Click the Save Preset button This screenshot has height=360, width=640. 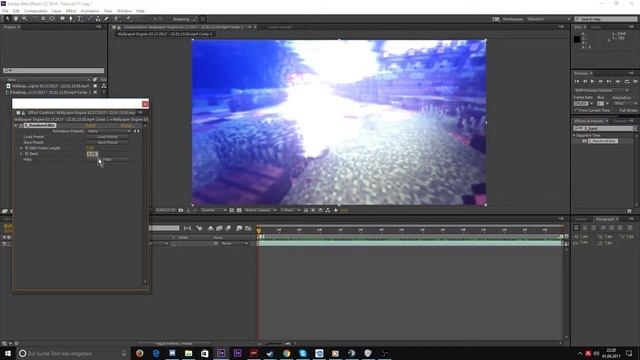click(x=107, y=142)
